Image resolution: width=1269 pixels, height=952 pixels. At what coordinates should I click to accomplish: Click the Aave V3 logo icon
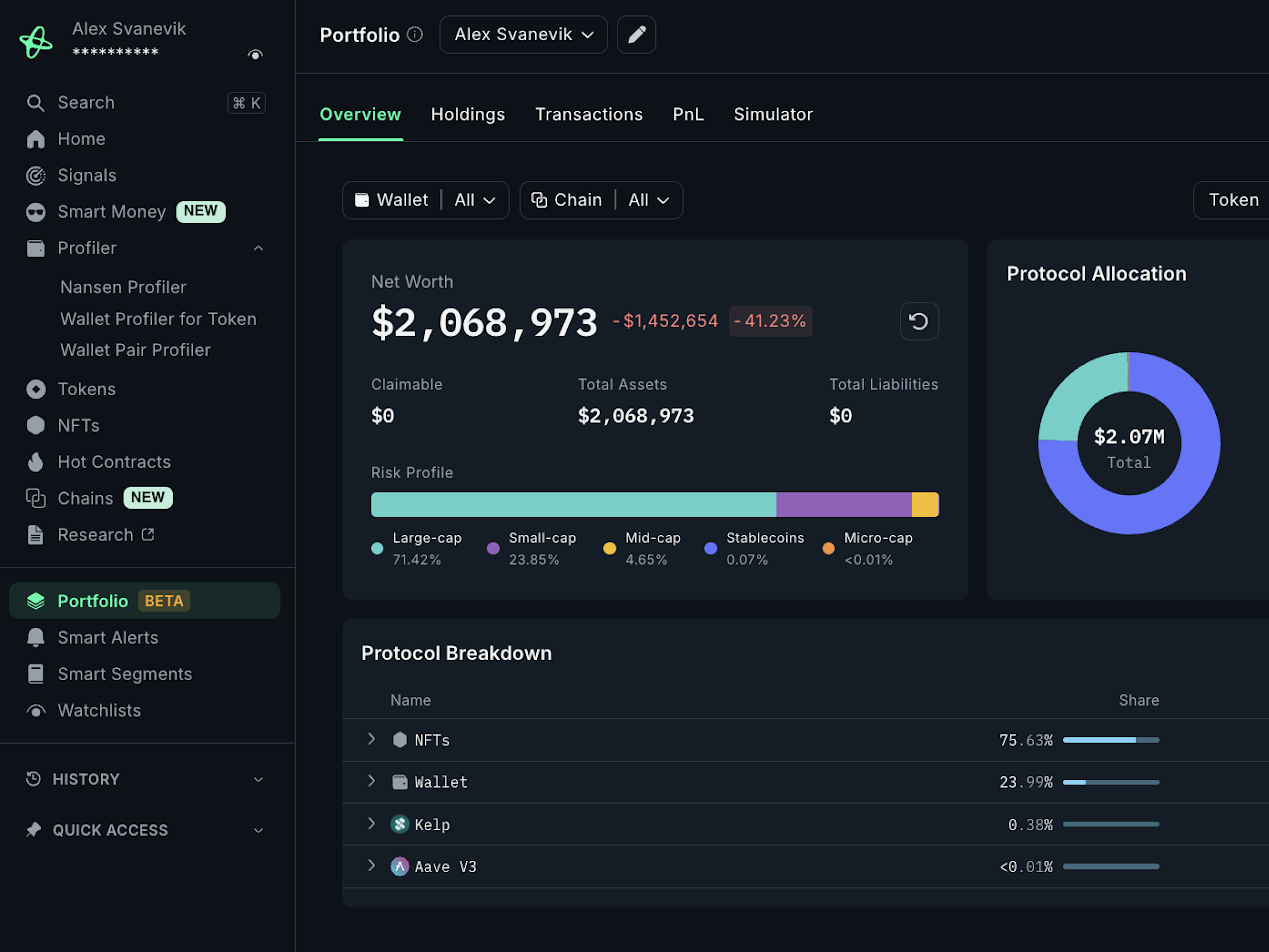pyautogui.click(x=400, y=867)
